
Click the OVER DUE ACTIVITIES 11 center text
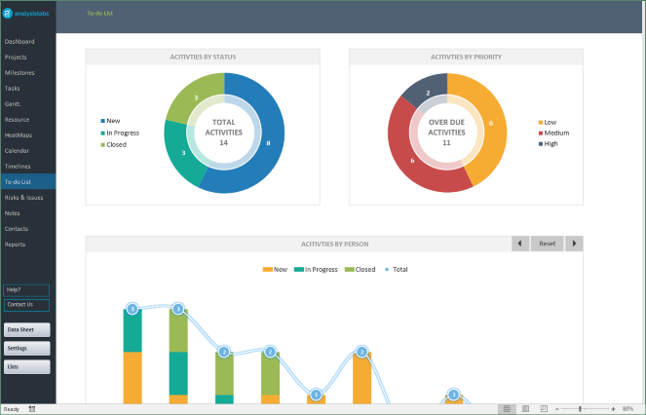(447, 132)
